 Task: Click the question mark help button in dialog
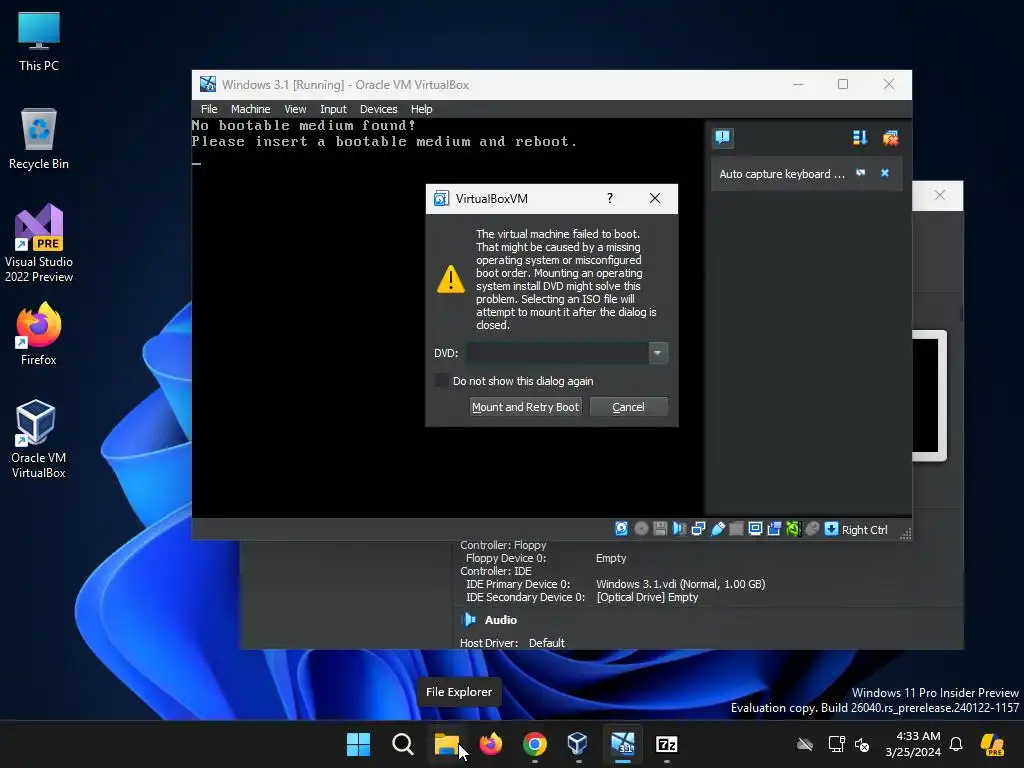point(609,199)
